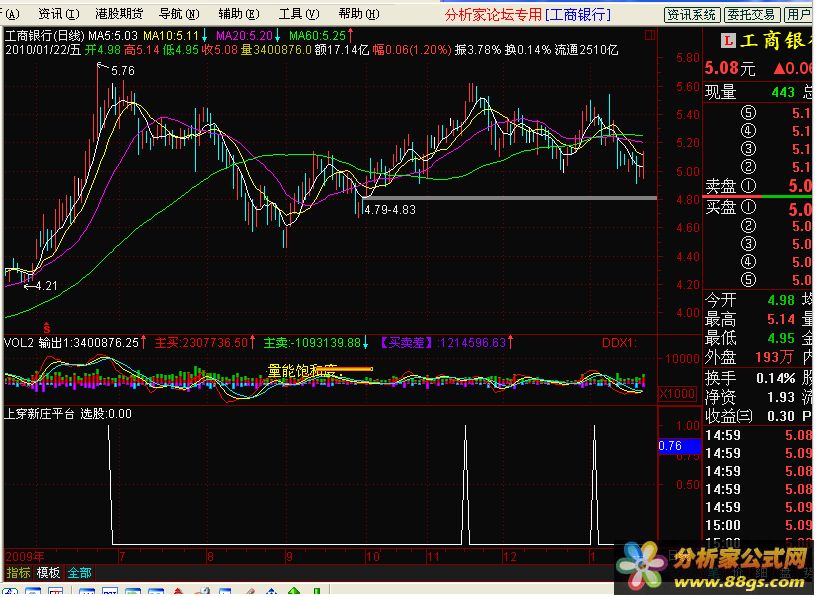Image resolution: width=816 pixels, height=597 pixels.
Task: Click the red S marker under the chart
Action: [x=47, y=328]
